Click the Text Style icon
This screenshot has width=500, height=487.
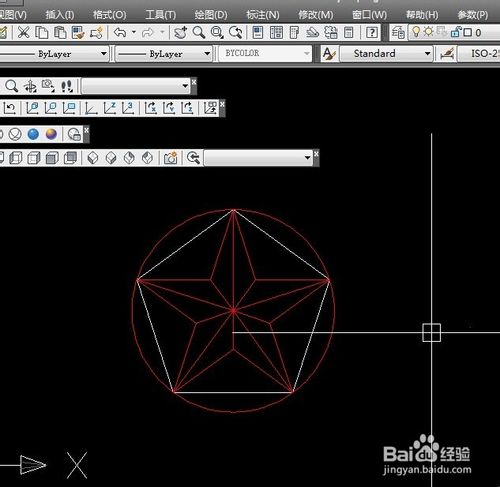pyautogui.click(x=329, y=54)
